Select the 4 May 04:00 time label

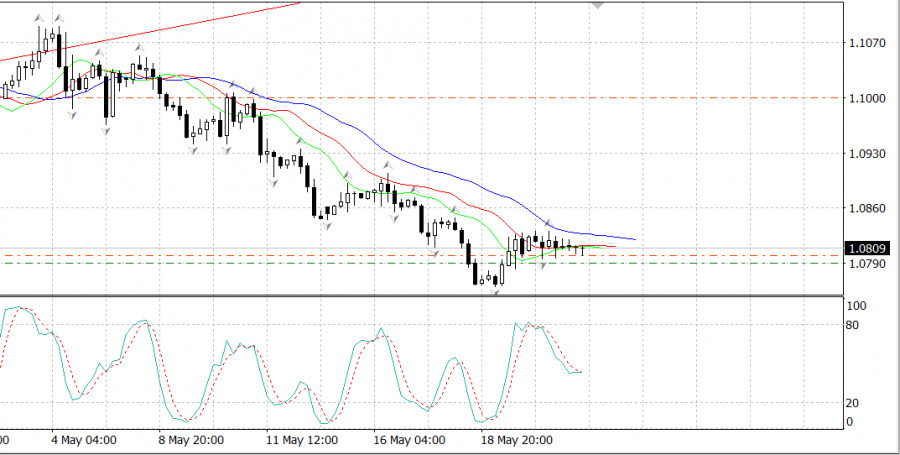82,439
